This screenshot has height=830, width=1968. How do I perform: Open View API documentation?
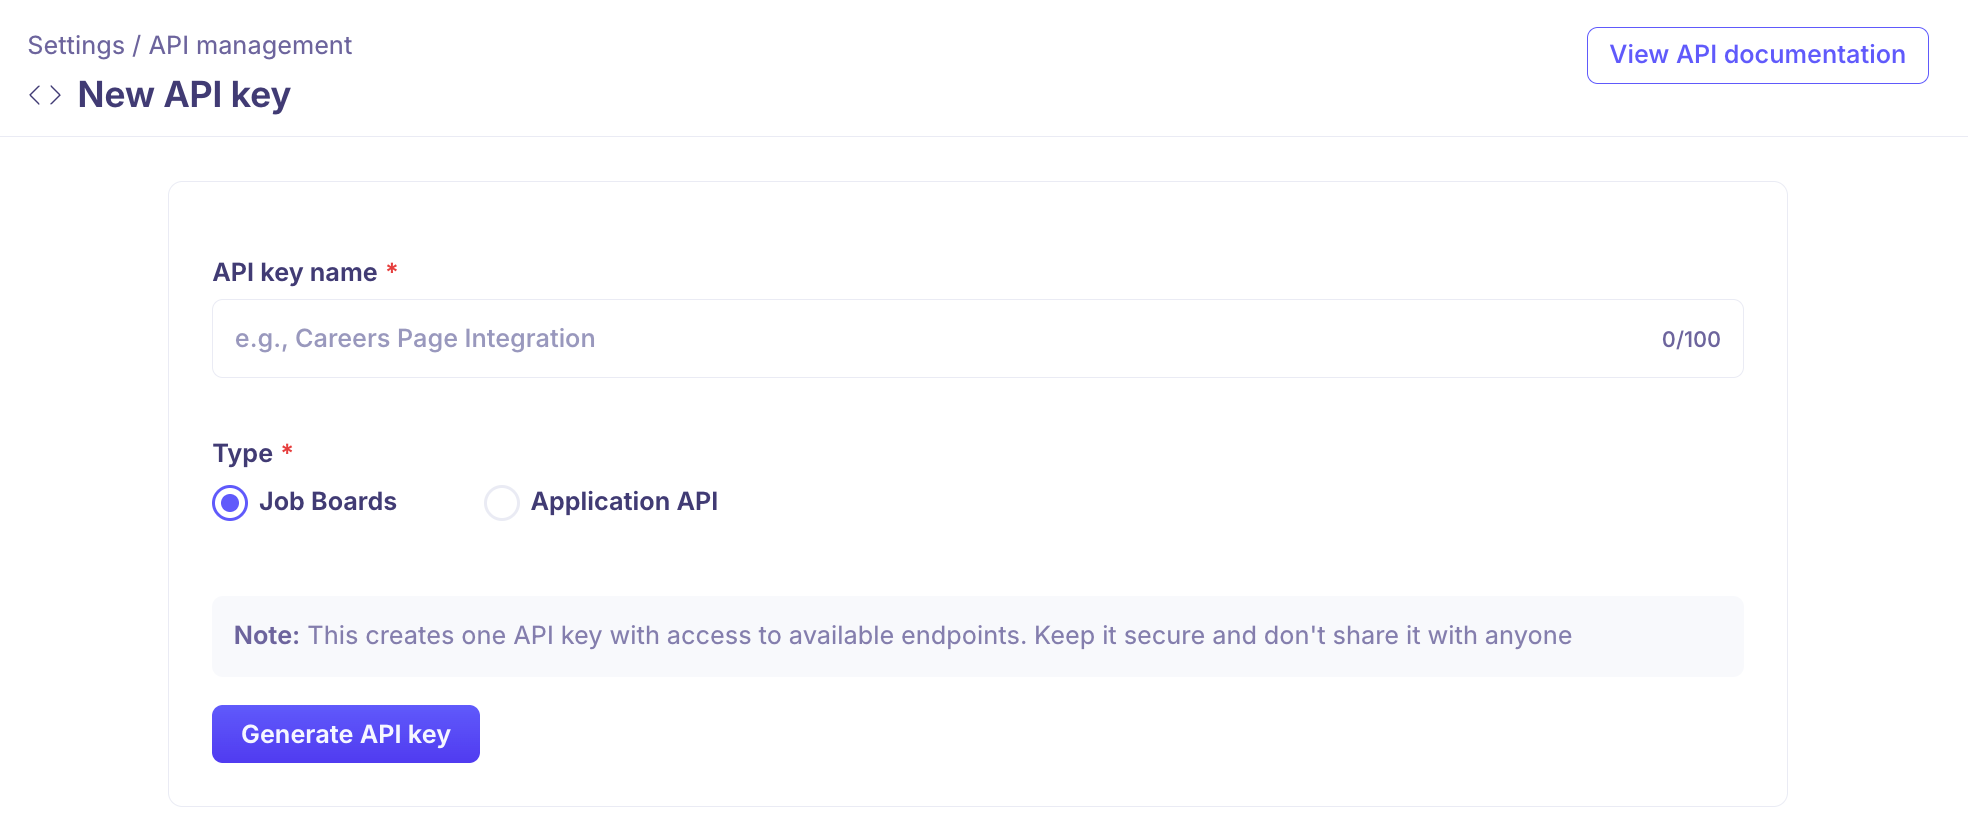(1757, 55)
